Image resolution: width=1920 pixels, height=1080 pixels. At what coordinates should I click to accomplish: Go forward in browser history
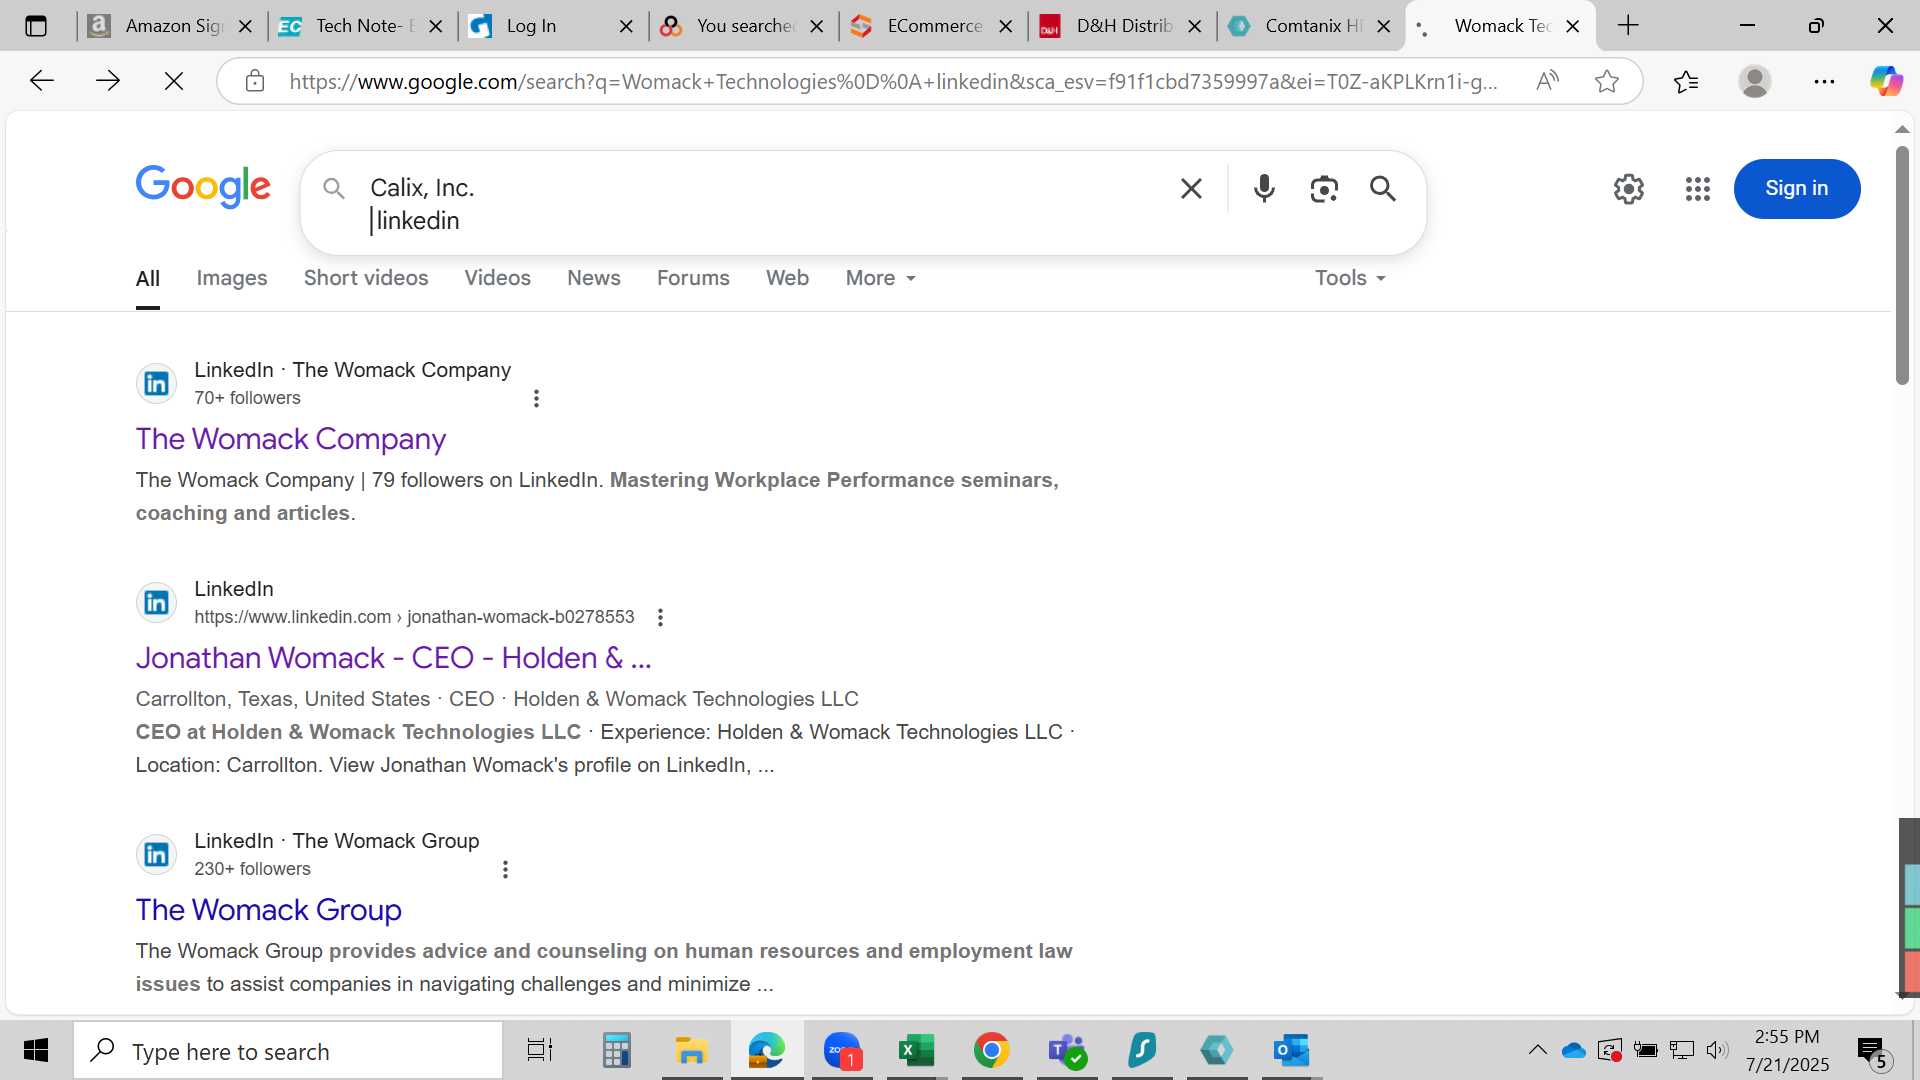pyautogui.click(x=107, y=81)
